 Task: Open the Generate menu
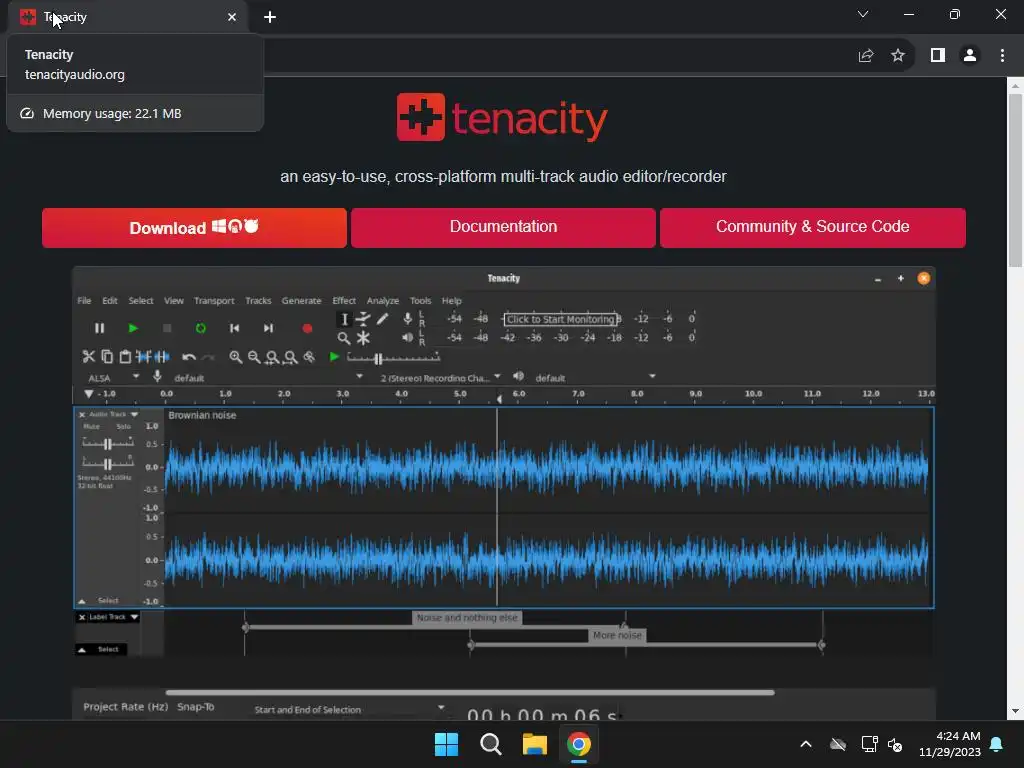click(x=301, y=300)
